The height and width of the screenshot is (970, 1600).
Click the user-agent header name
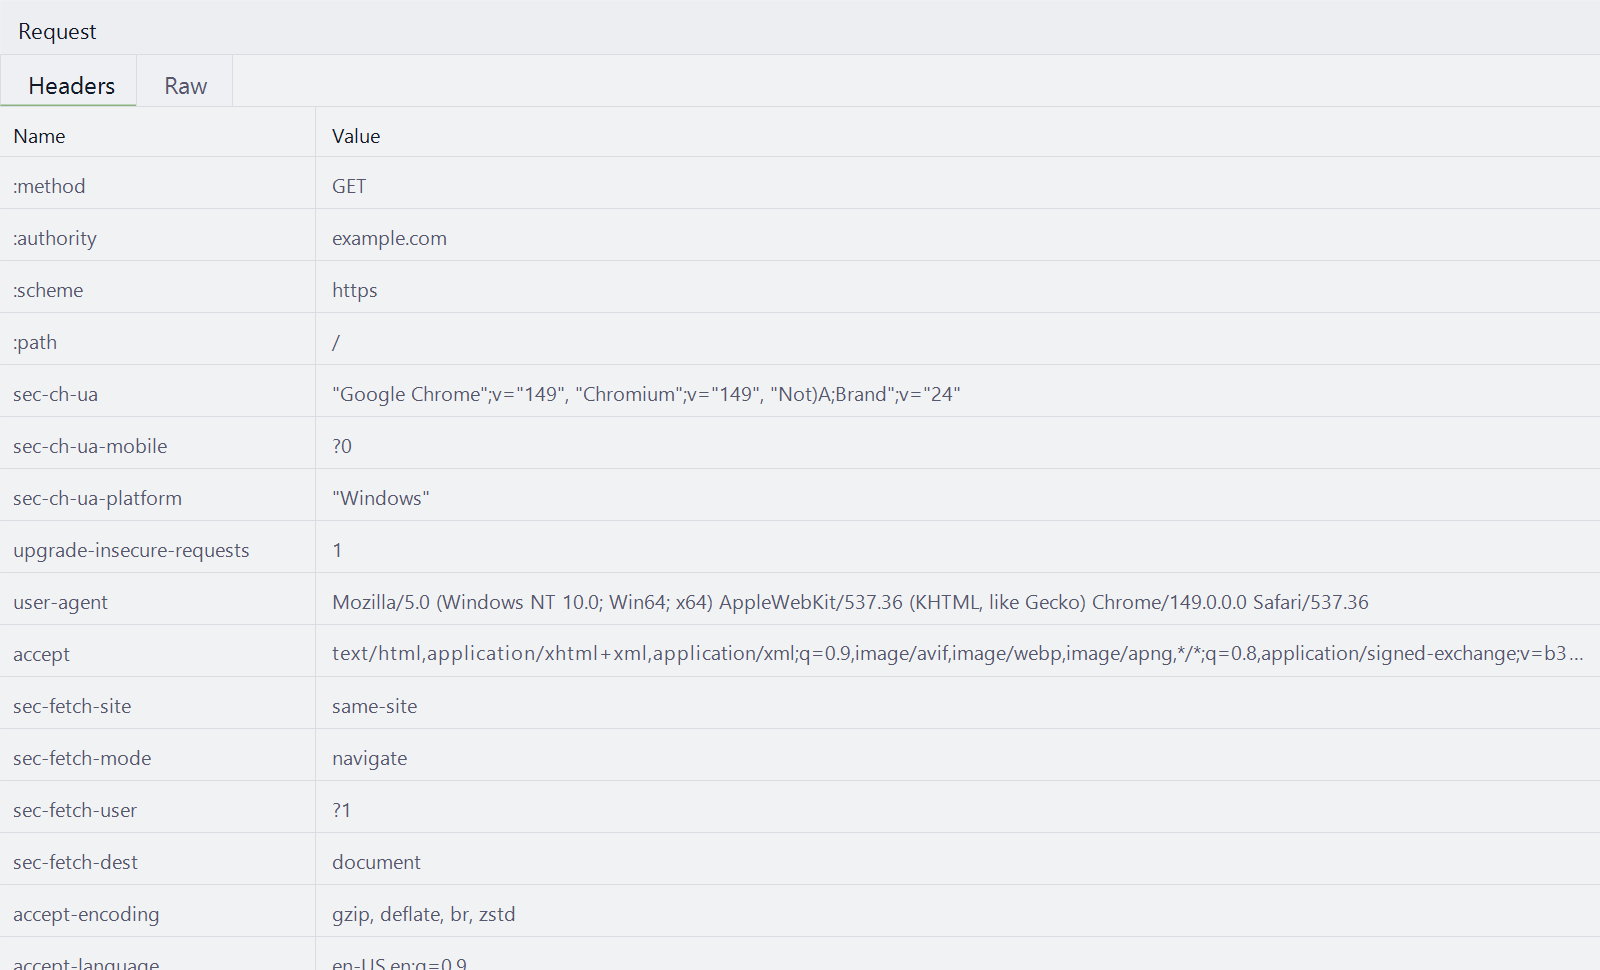click(x=60, y=602)
